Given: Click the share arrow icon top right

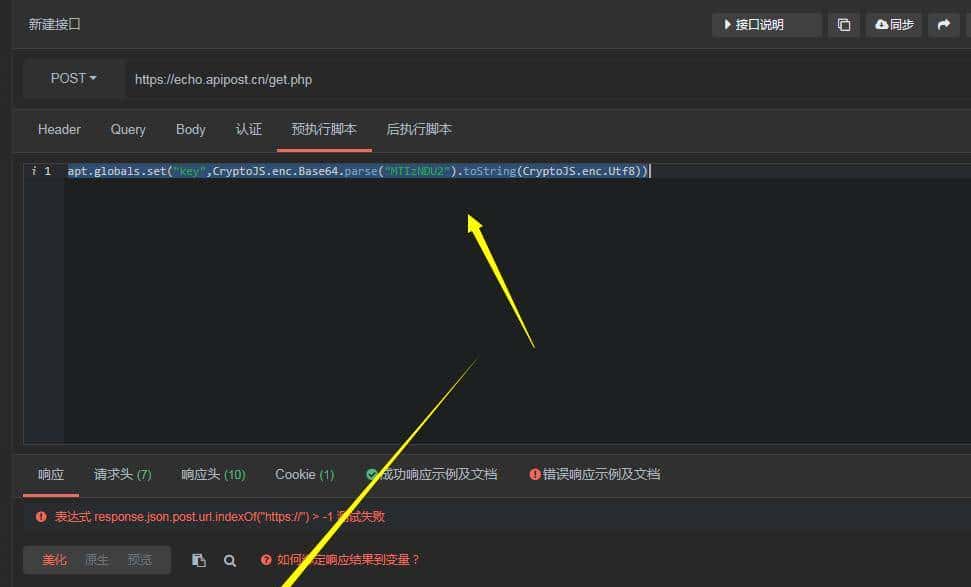Looking at the screenshot, I should pos(943,24).
